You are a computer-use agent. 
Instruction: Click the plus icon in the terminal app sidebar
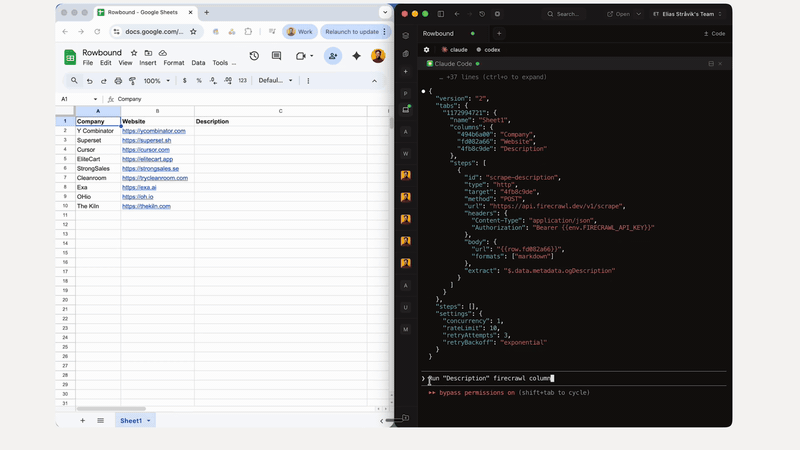[x=406, y=71]
